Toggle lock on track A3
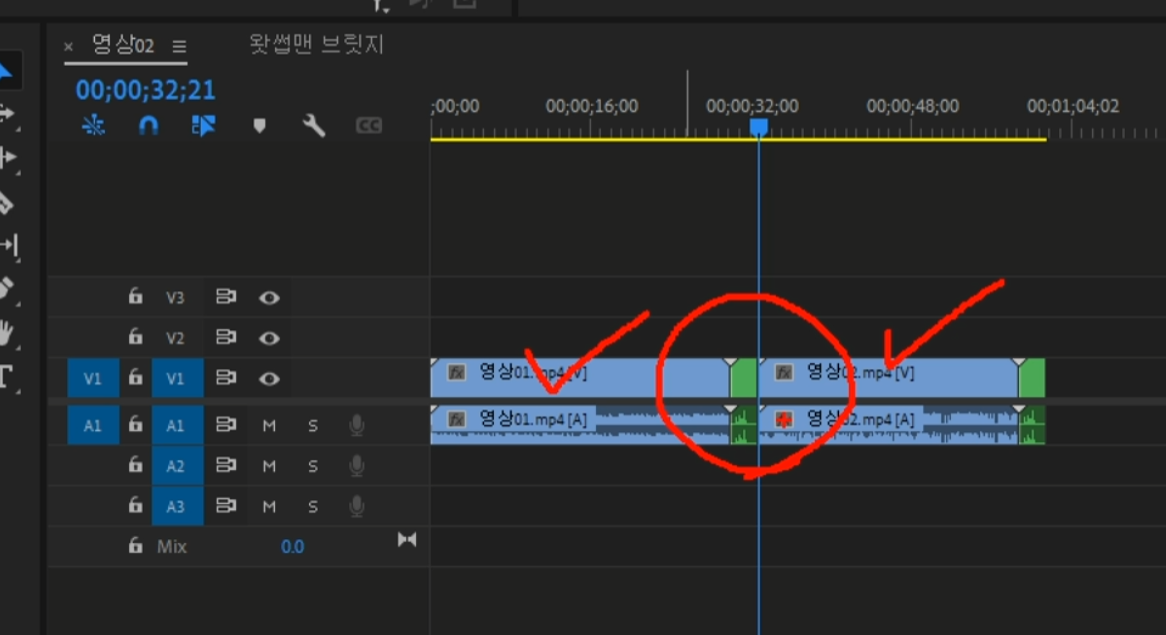Image resolution: width=1166 pixels, height=635 pixels. pyautogui.click(x=135, y=506)
